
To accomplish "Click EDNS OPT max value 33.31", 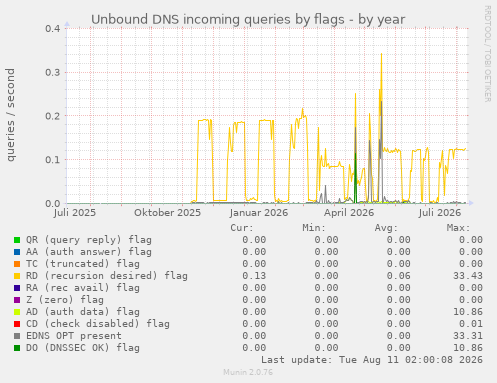I will (468, 336).
